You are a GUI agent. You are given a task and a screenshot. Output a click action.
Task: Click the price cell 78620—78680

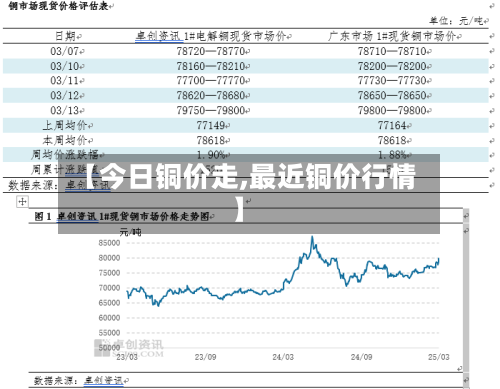(211, 95)
